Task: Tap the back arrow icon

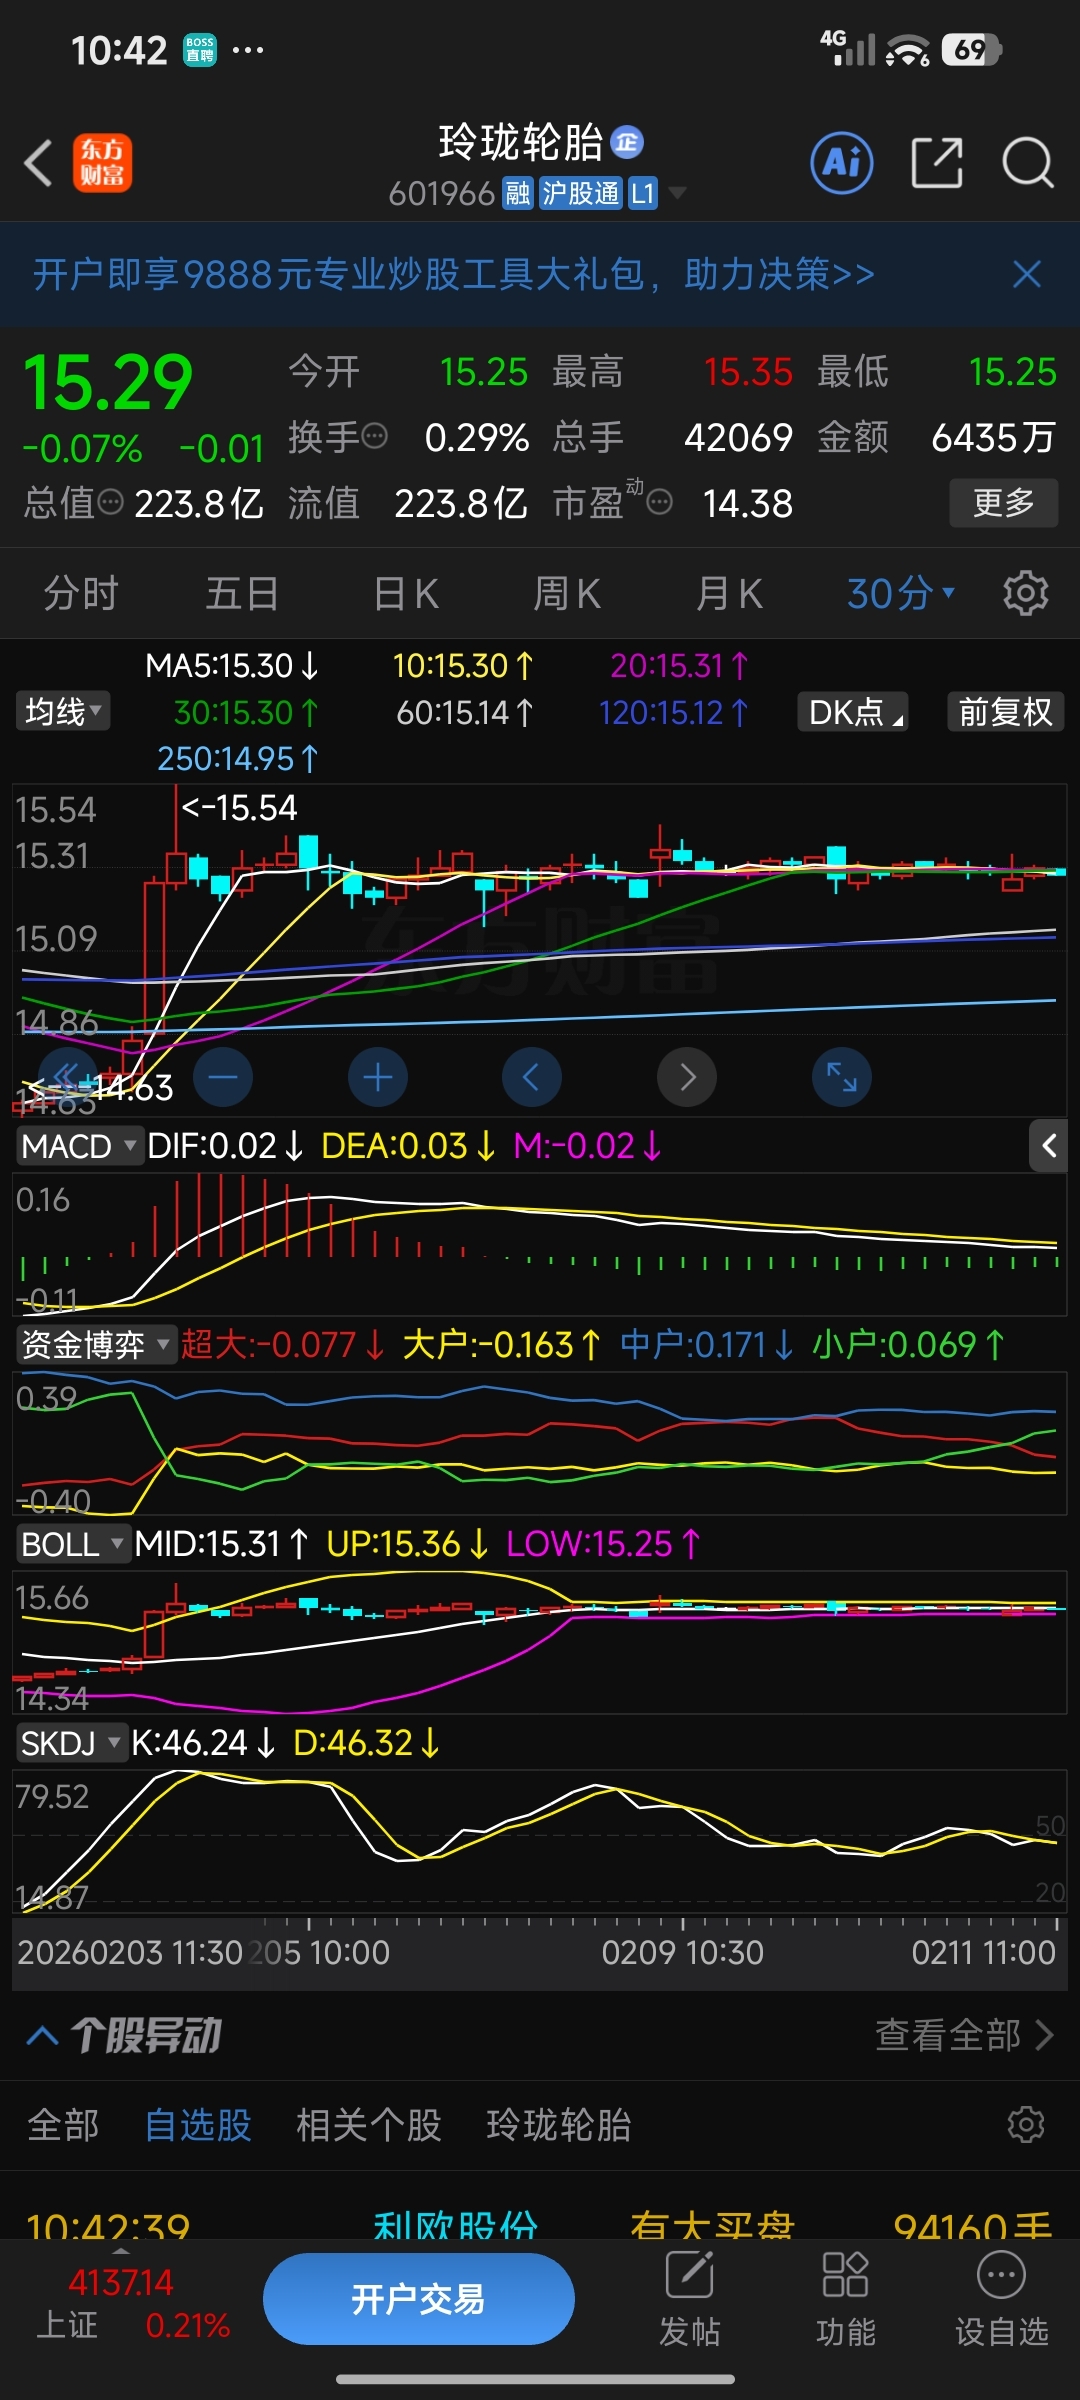Action: pos(38,163)
